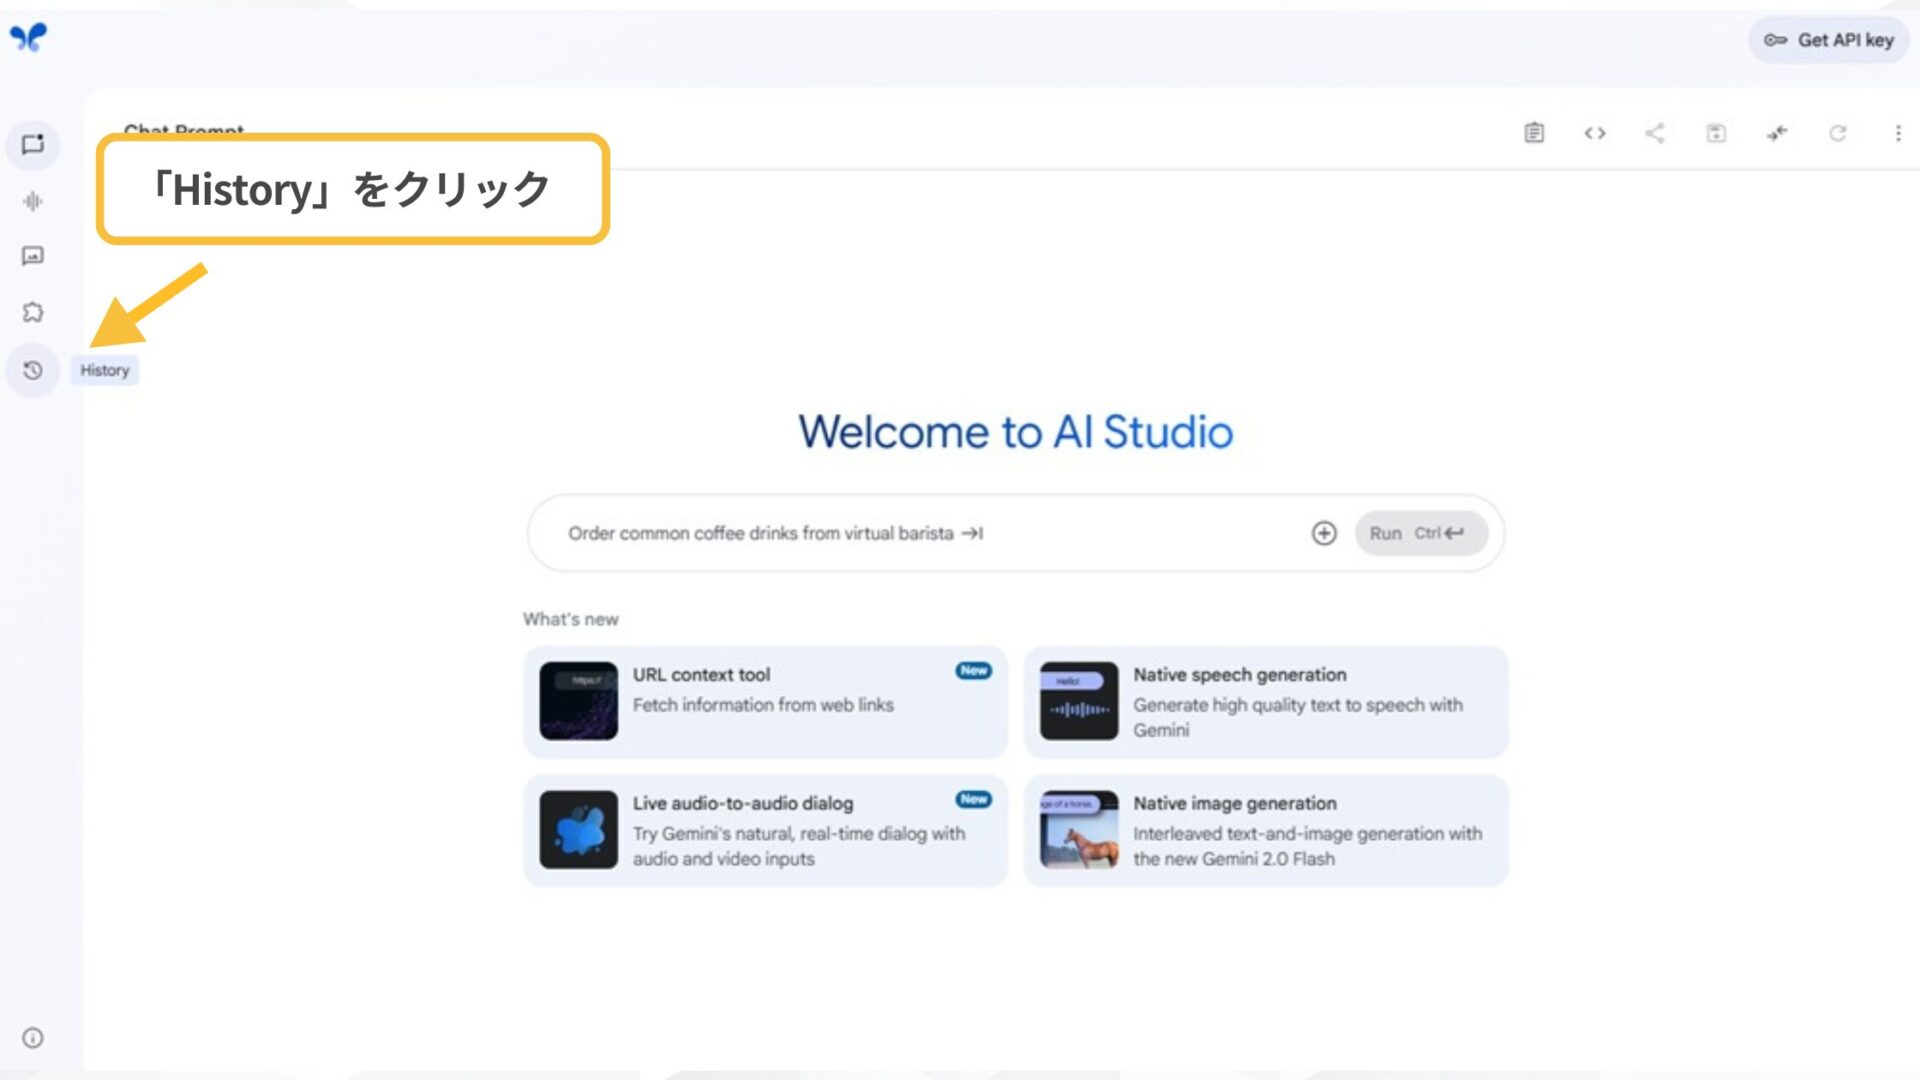The image size is (1920, 1080).
Task: Save the prompt using save icon
Action: pyautogui.click(x=1716, y=133)
